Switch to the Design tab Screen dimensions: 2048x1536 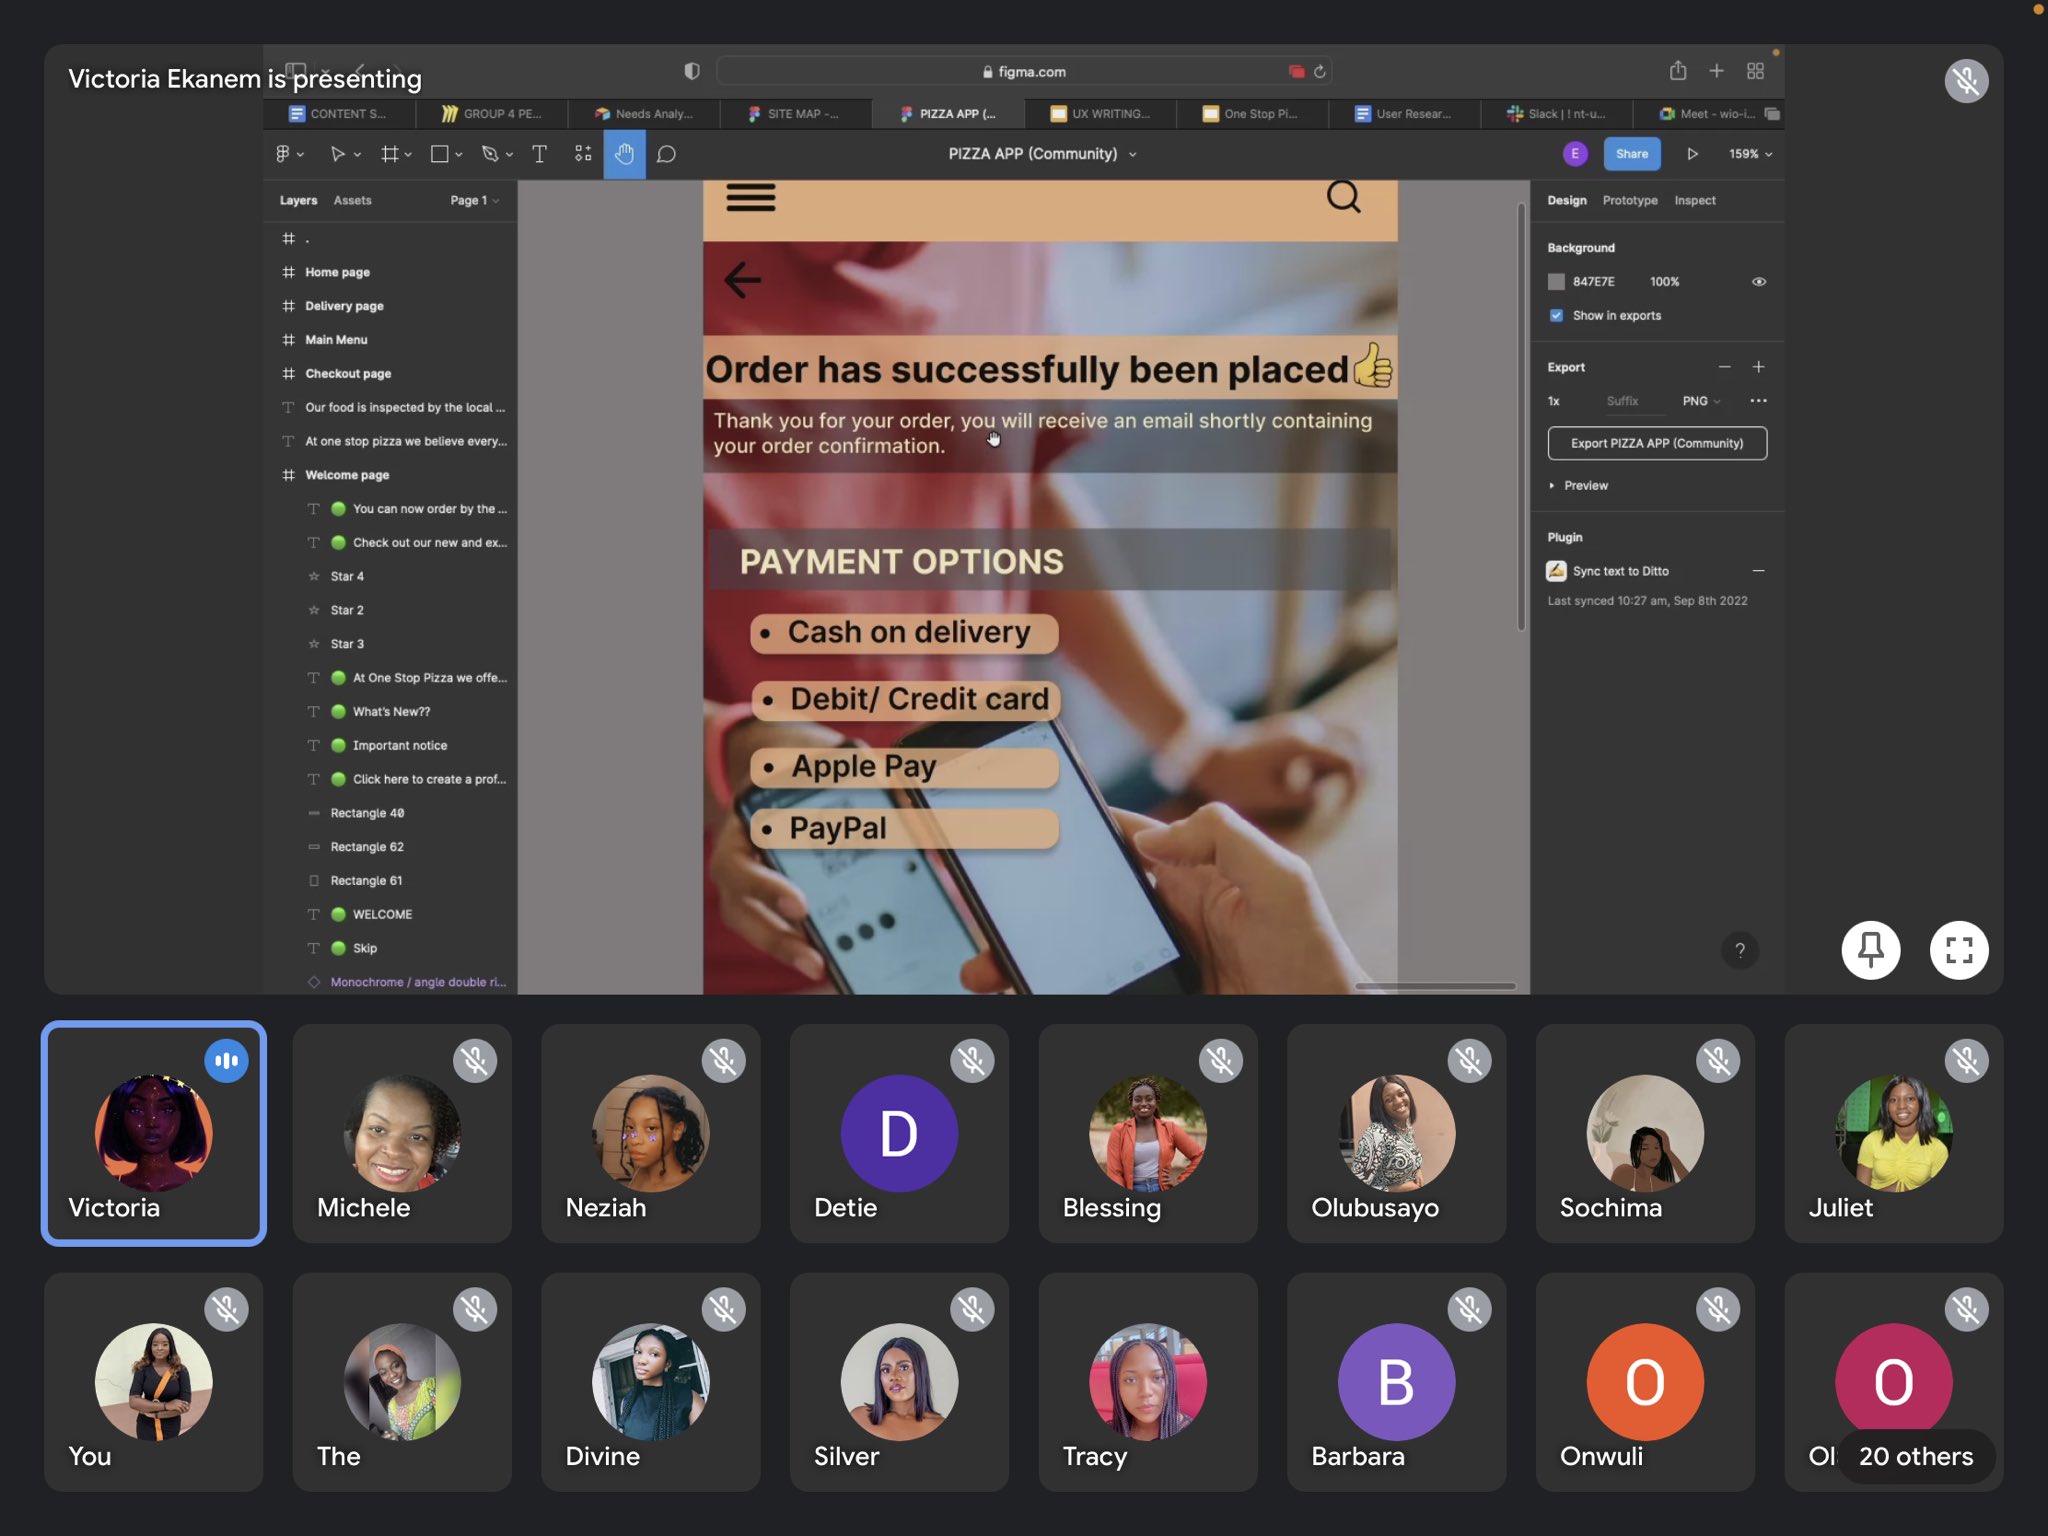pos(1566,198)
